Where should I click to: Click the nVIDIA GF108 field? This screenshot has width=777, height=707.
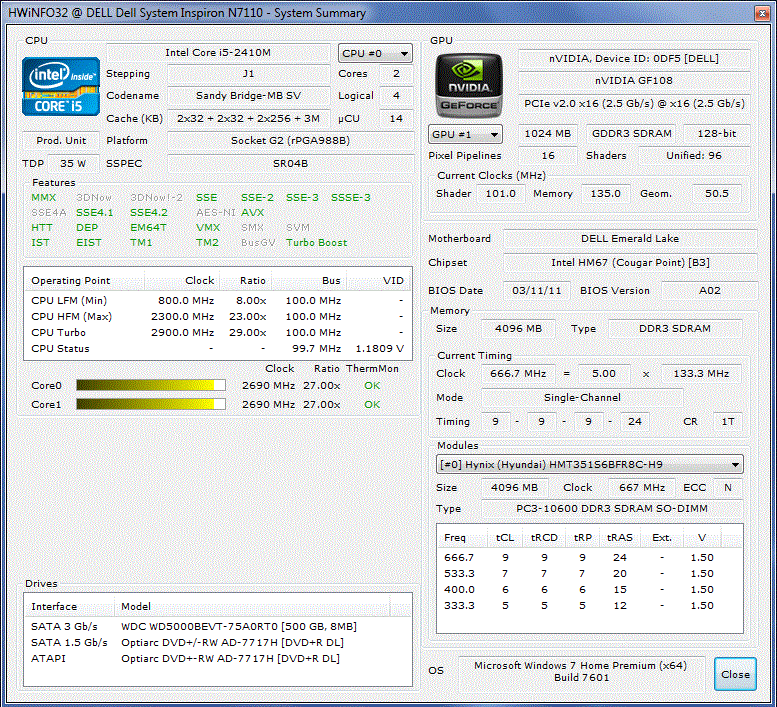634,80
